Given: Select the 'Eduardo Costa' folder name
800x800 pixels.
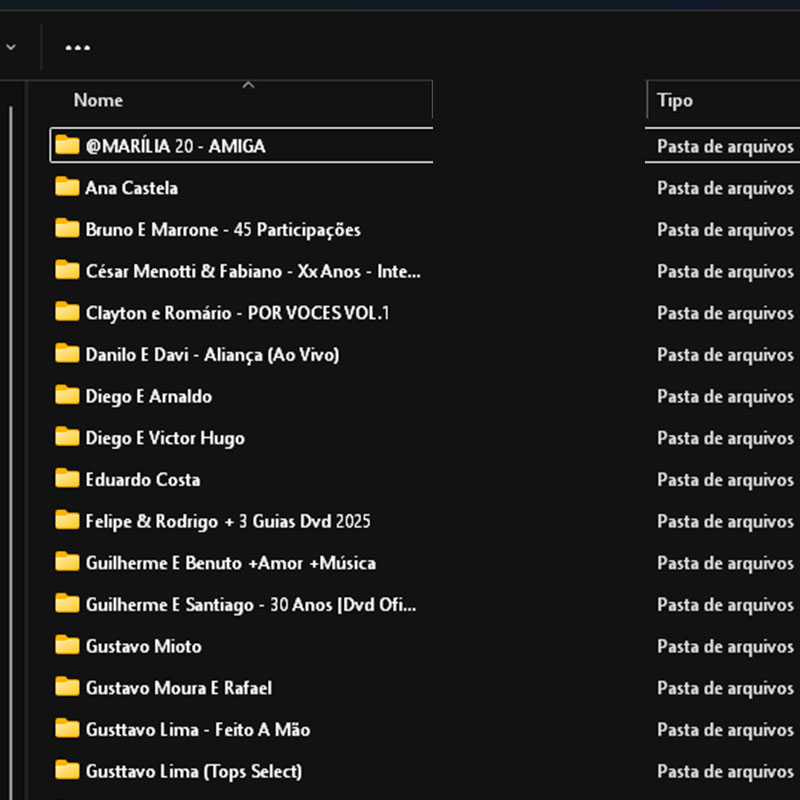Looking at the screenshot, I should click(x=143, y=480).
